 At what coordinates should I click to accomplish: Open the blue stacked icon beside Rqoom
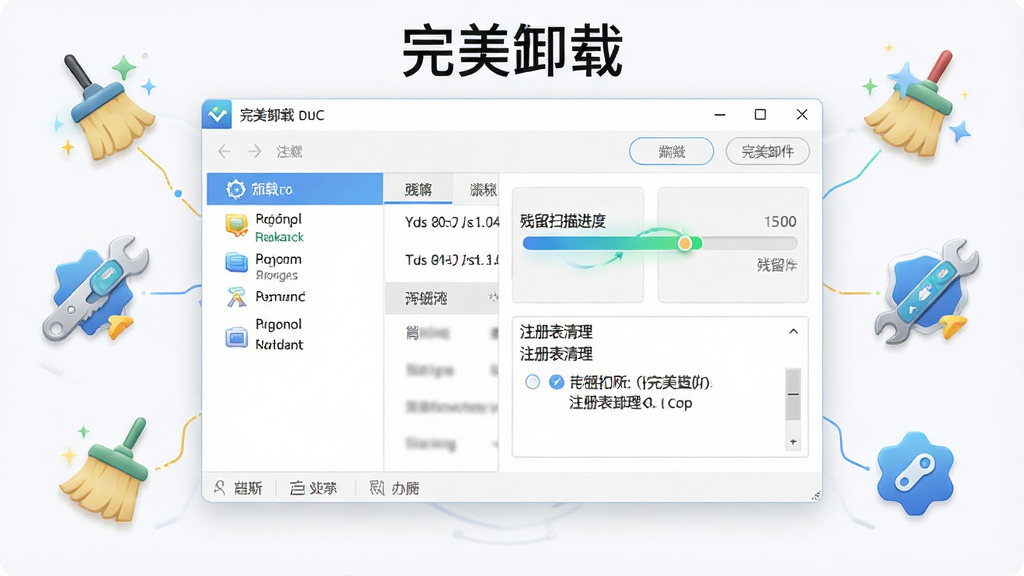pyautogui.click(x=236, y=263)
